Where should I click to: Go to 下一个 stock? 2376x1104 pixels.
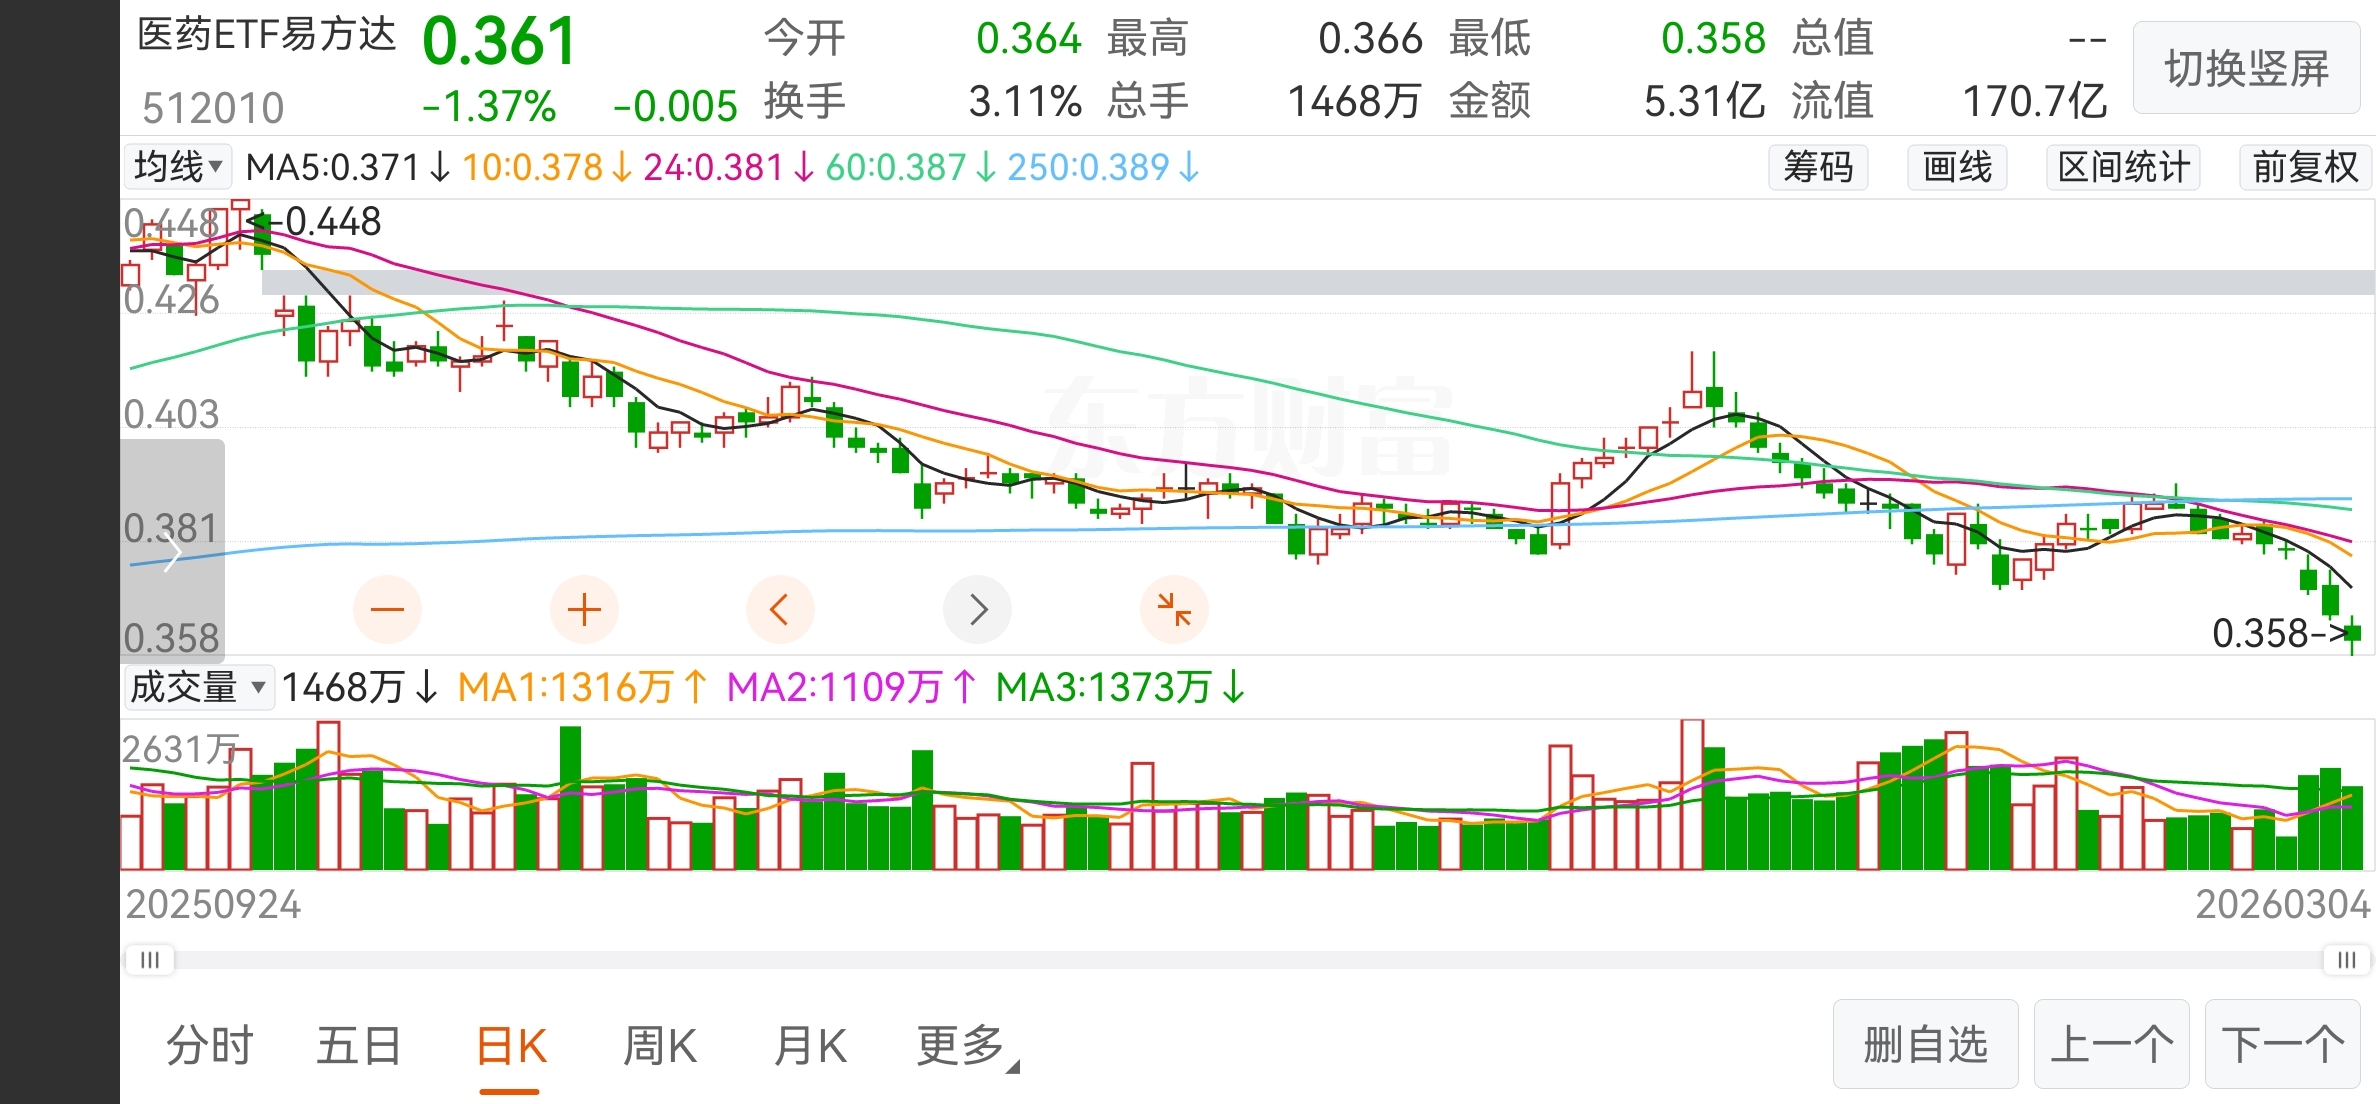click(x=2282, y=1045)
